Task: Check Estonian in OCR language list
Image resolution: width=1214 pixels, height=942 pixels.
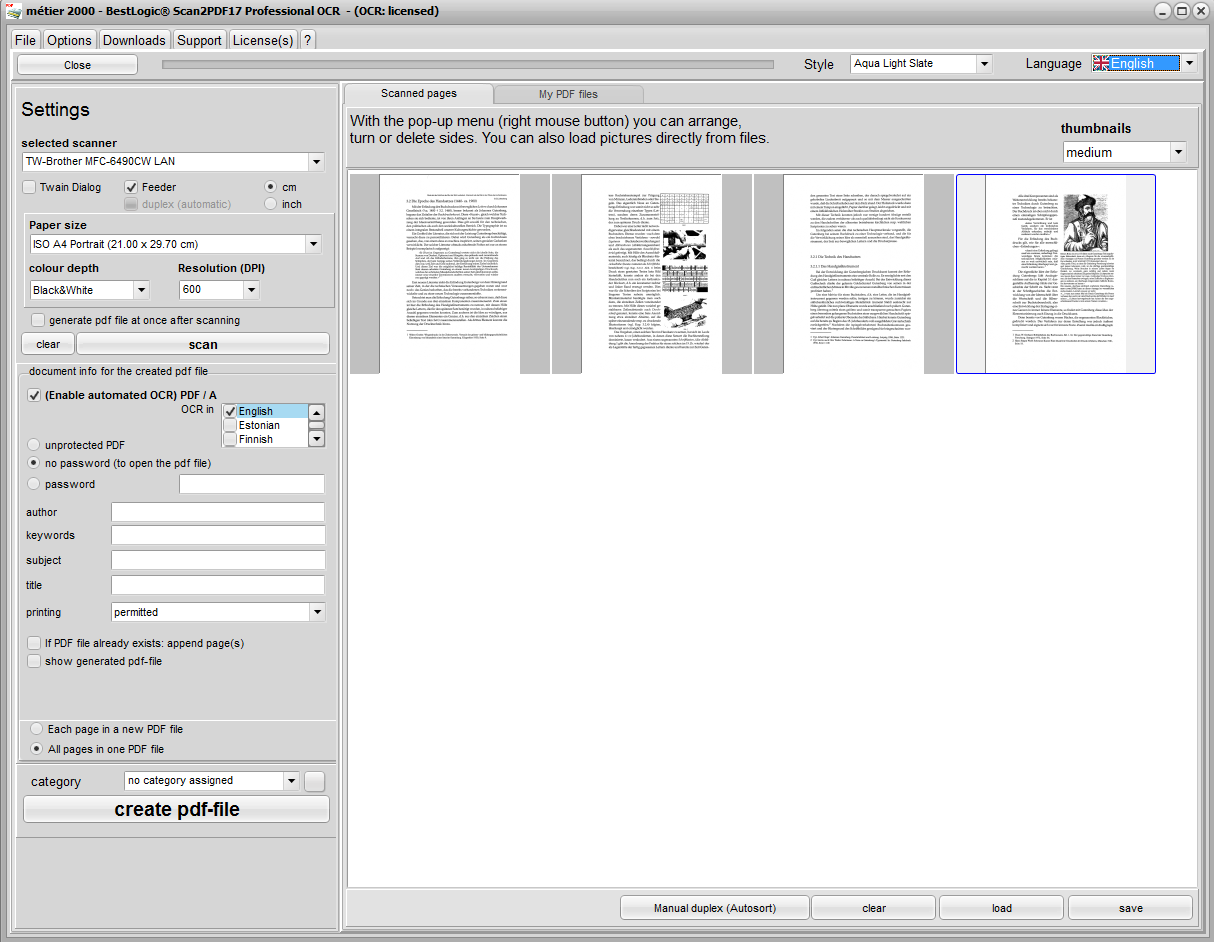Action: (x=231, y=426)
